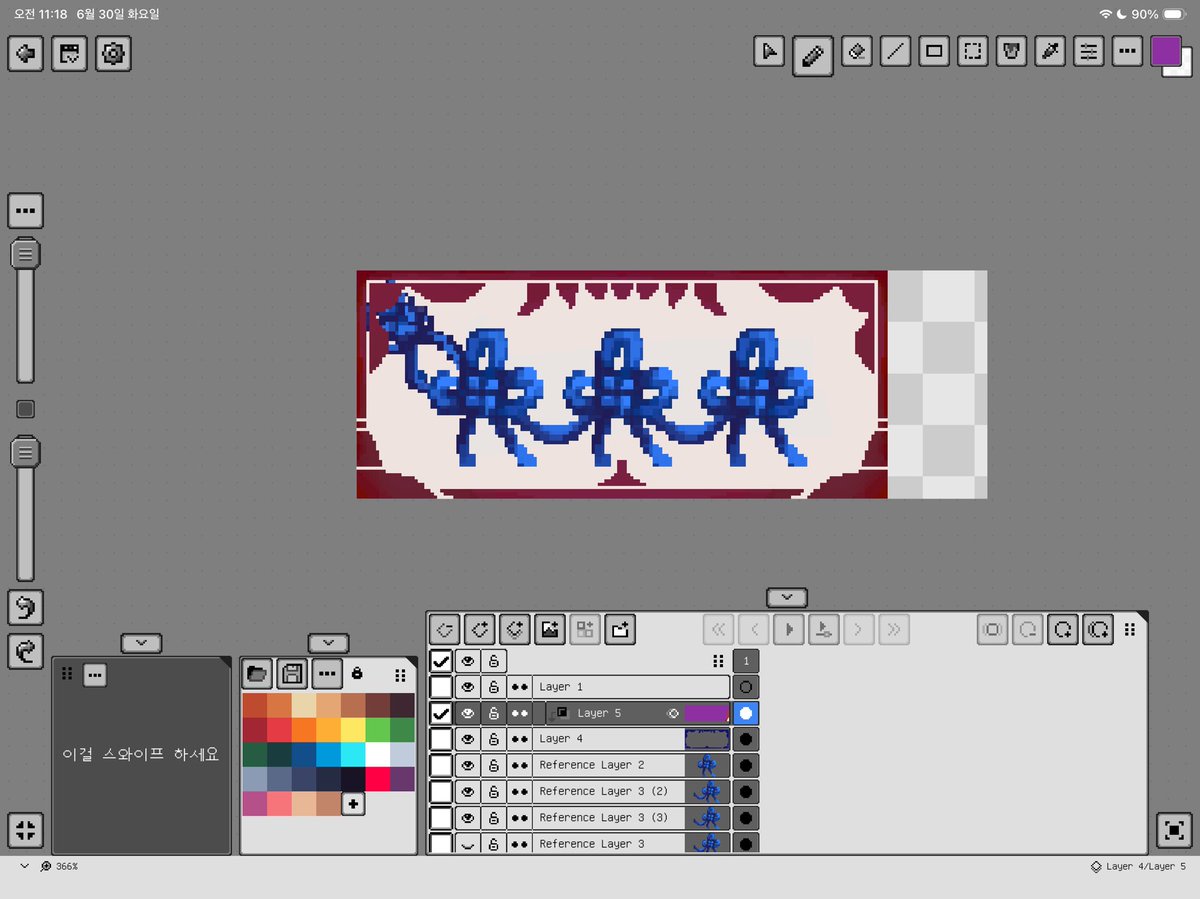1200x899 pixels.
Task: Lock Layer 4 with its padlock icon
Action: click(x=493, y=739)
